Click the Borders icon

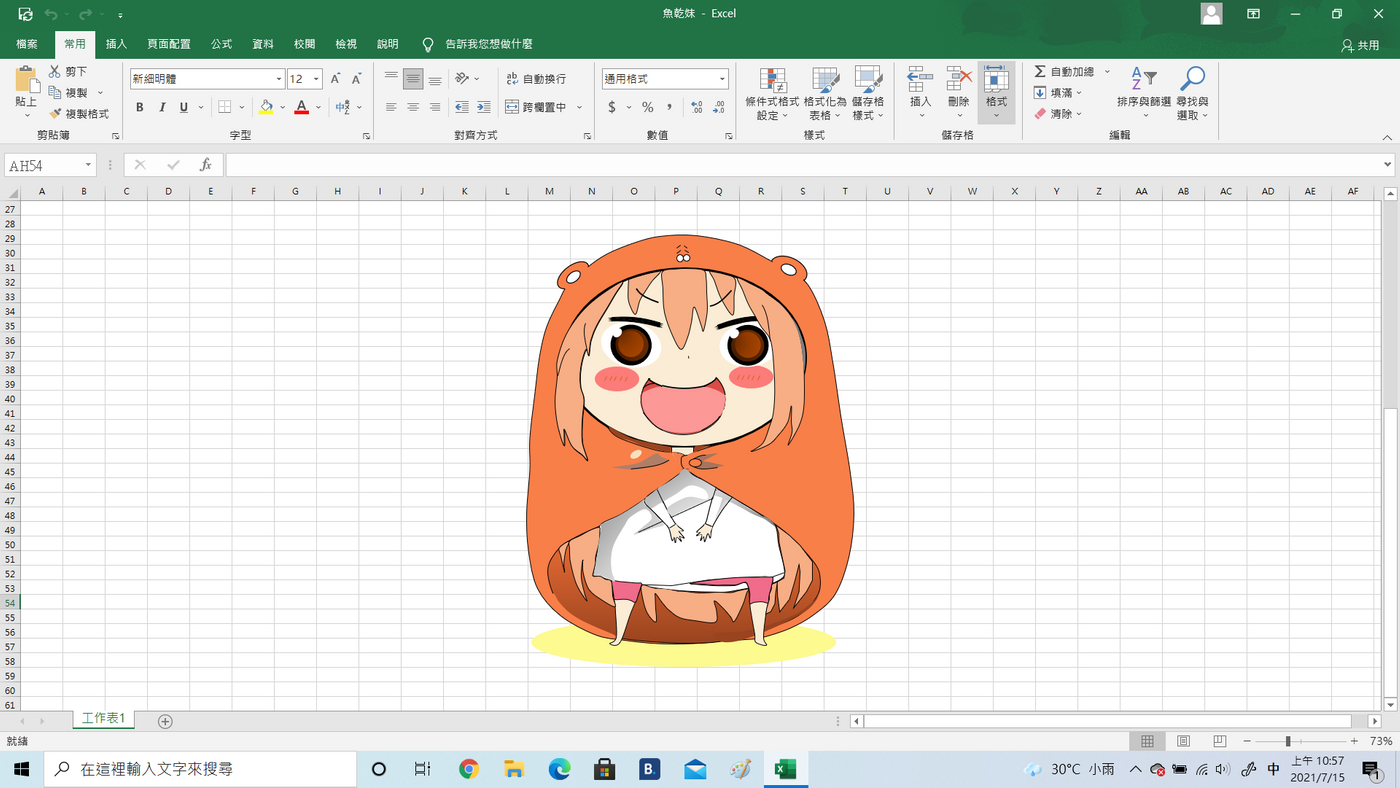(x=225, y=107)
